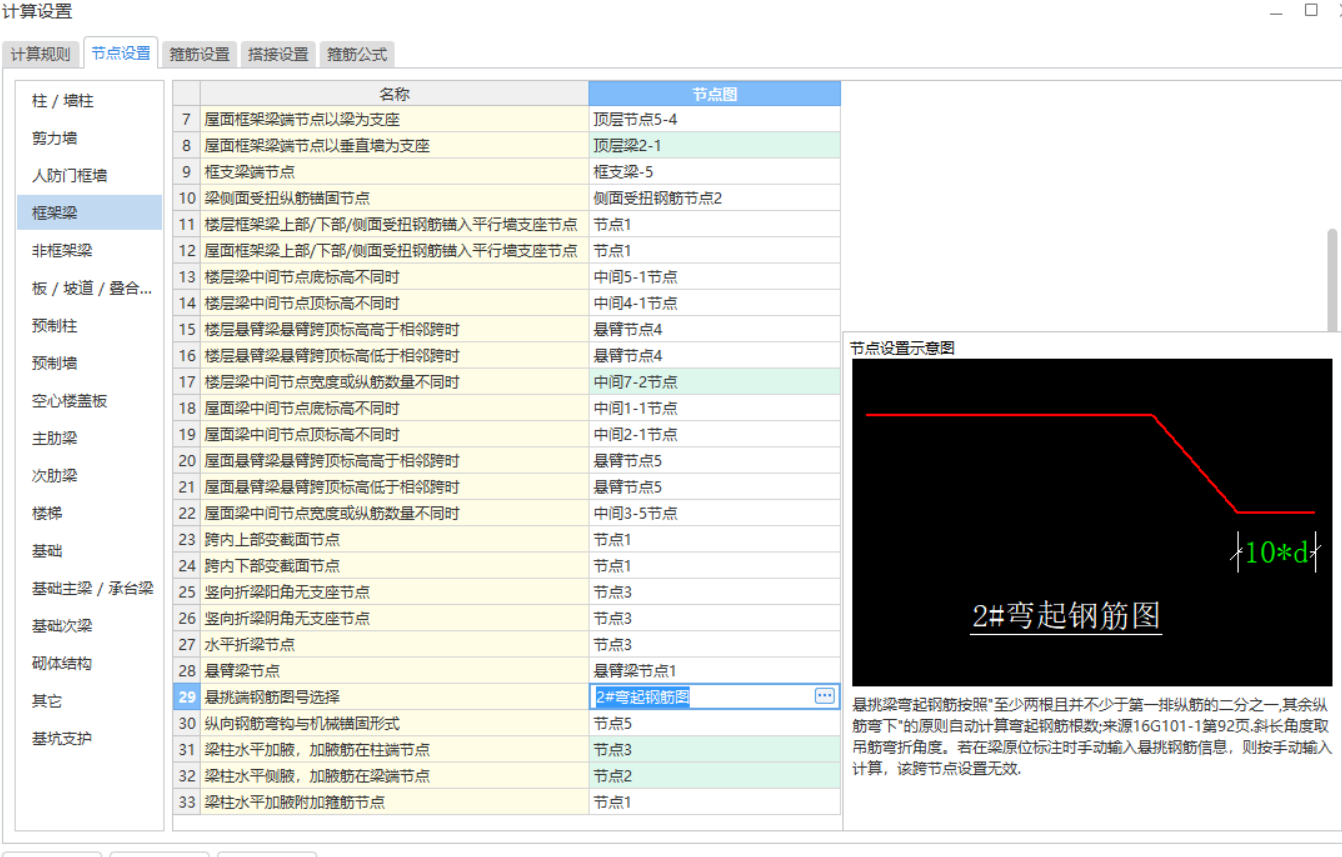The height and width of the screenshot is (857, 1342).
Task: Select cell 中间2-1节点
Action: tap(714, 434)
